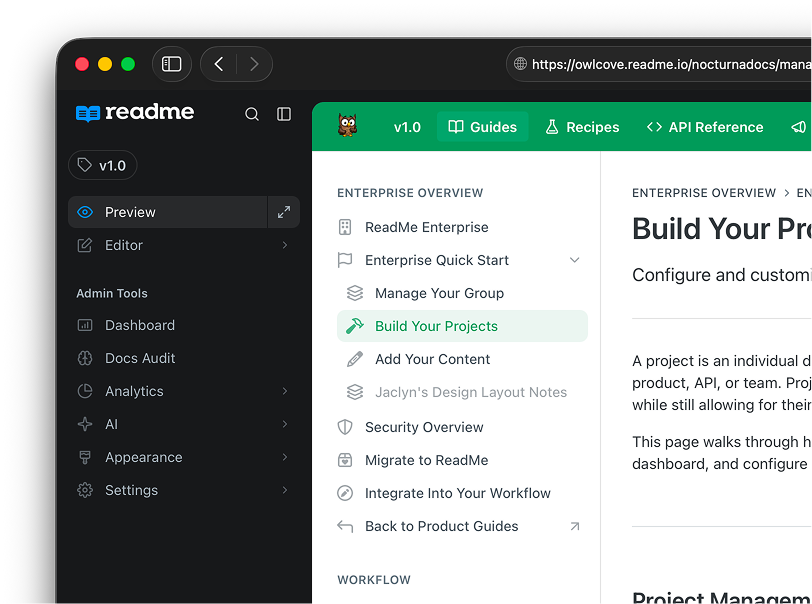Click the external link arrow beside Back to Product Guides
The image size is (812, 604).
(574, 526)
